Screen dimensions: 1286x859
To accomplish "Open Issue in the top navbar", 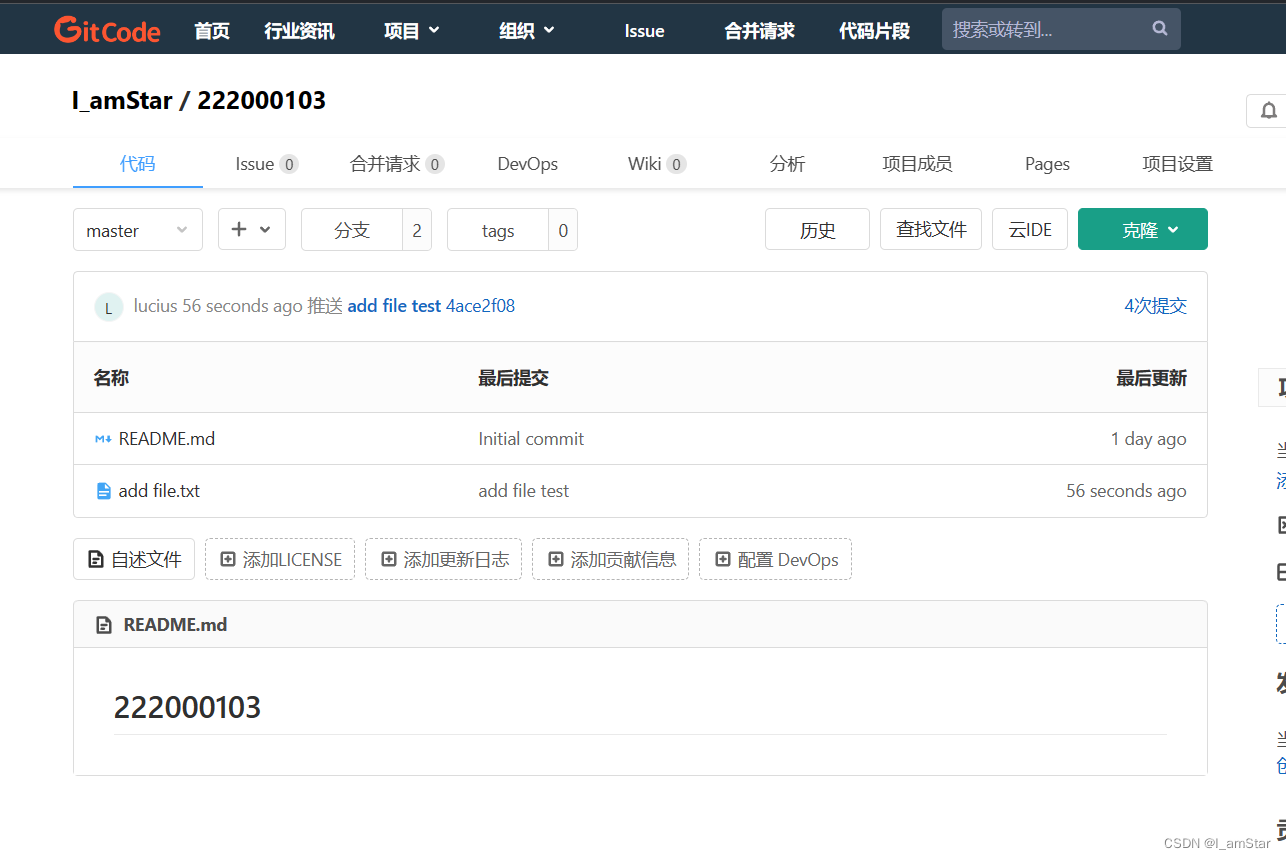I will coord(644,31).
